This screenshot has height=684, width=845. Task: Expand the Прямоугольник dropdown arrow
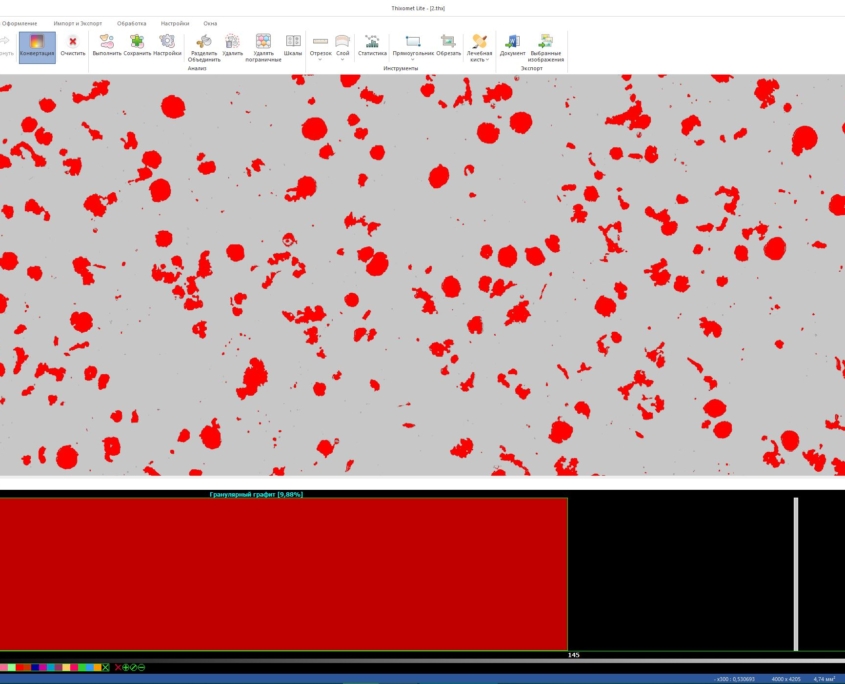413,59
